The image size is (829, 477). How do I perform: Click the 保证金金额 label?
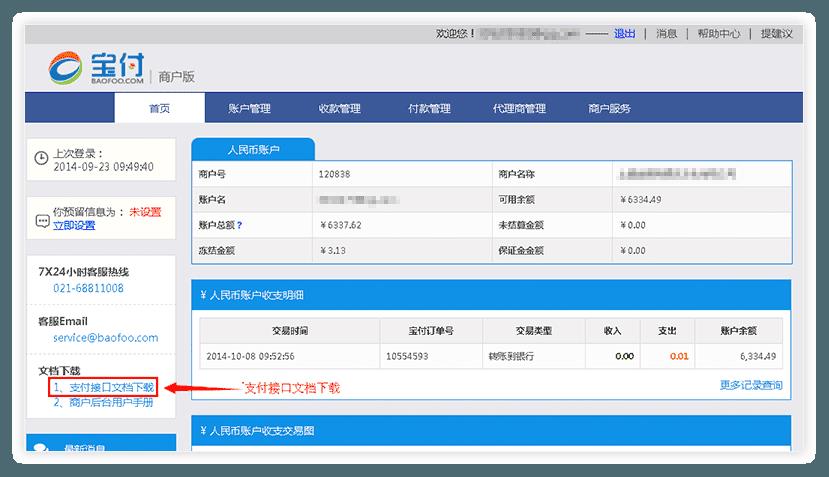pos(521,250)
